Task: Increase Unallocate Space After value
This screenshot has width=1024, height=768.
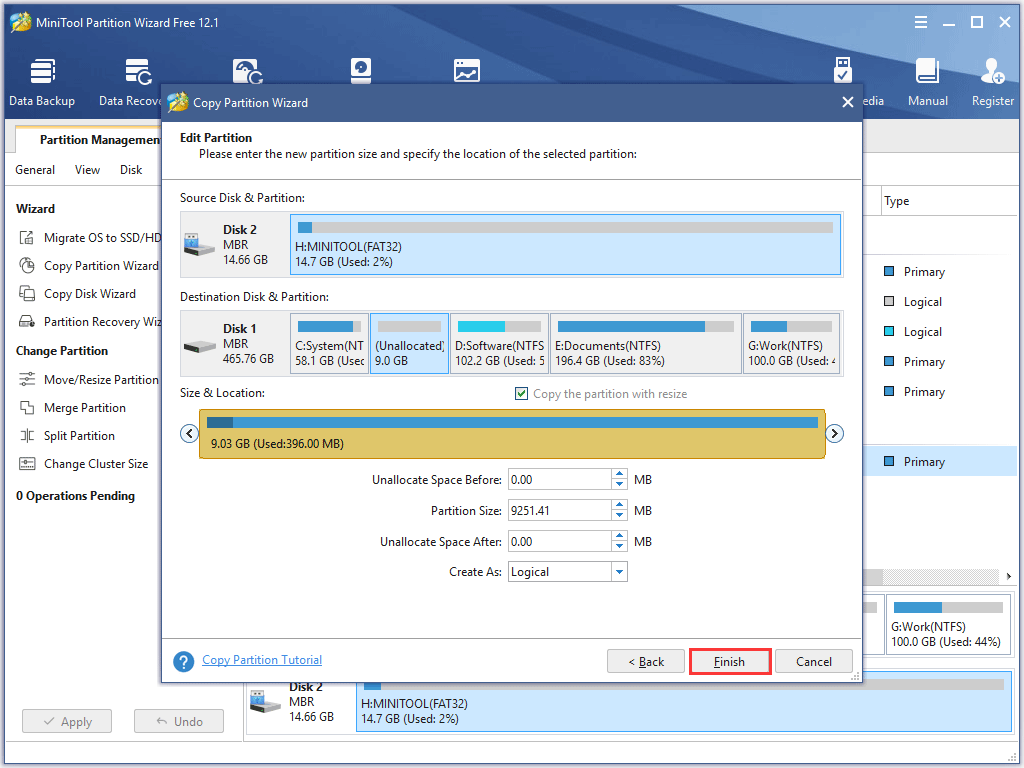Action: pos(619,537)
